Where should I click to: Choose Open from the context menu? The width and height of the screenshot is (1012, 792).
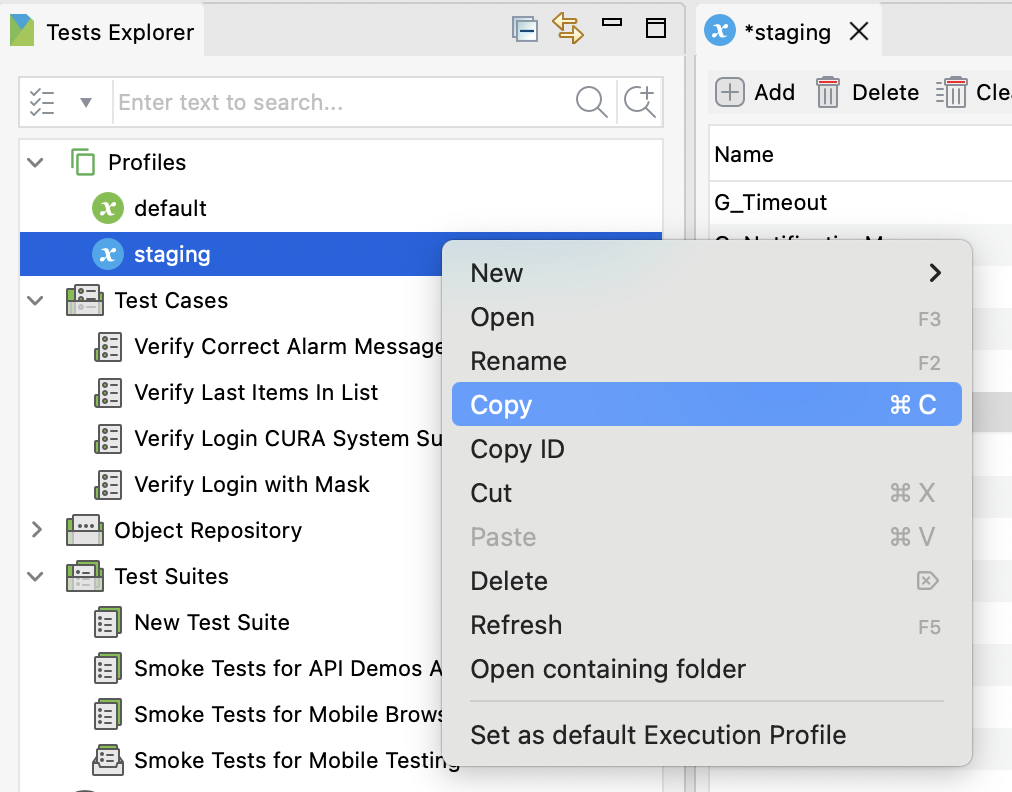click(x=707, y=317)
